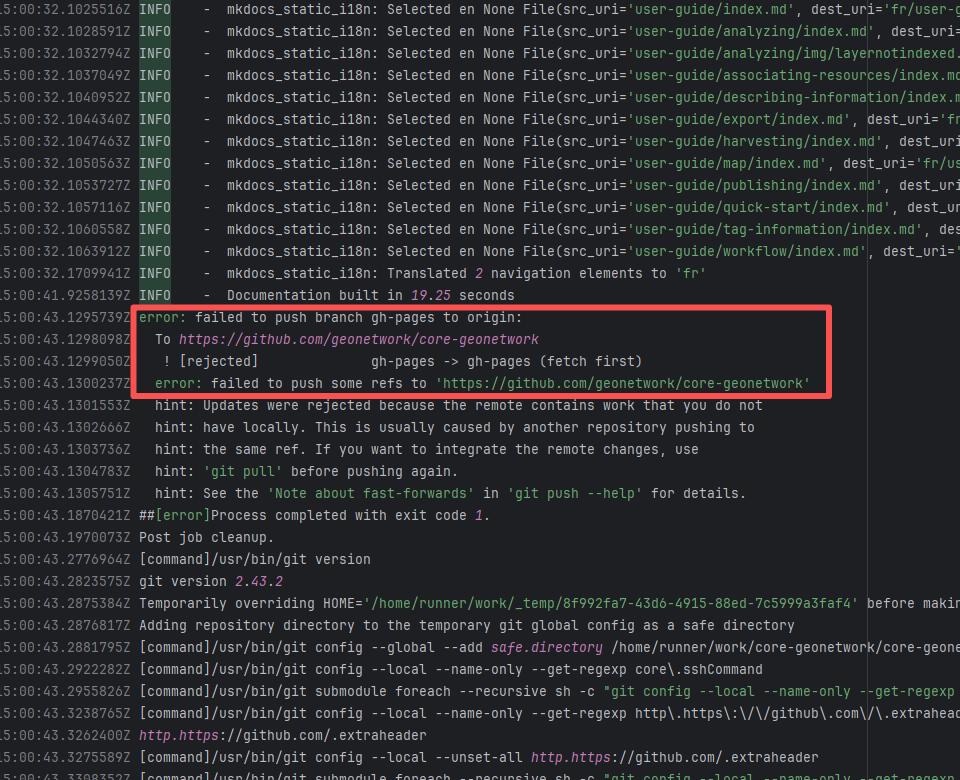Viewport: 960px width, 780px height.
Task: Click the INFO label on the user-guide/export line
Action: pyautogui.click(x=155, y=120)
